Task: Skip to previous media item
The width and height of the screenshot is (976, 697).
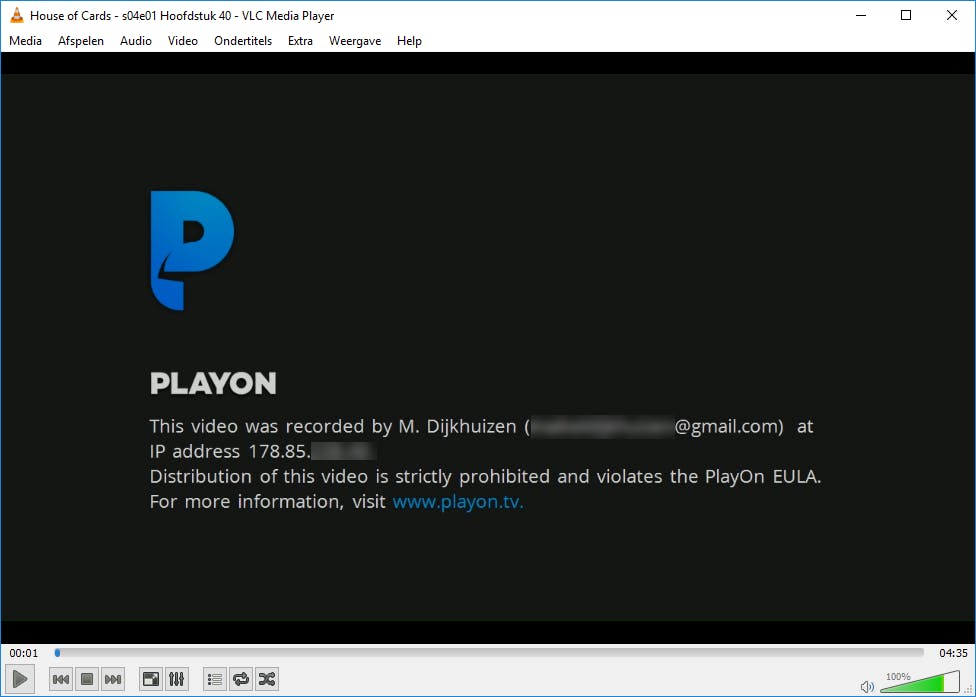Action: pyautogui.click(x=60, y=679)
